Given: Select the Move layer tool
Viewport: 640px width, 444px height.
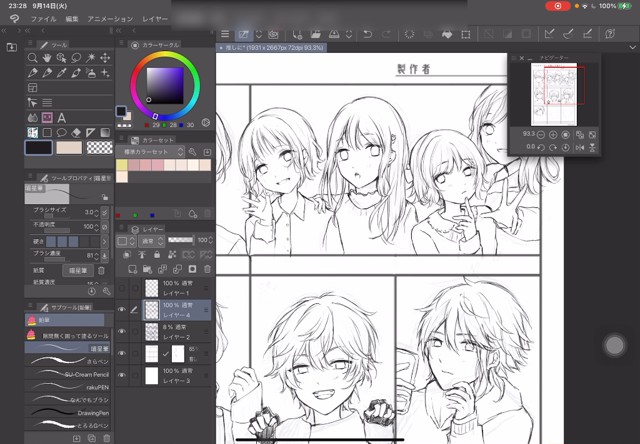Looking at the screenshot, I should coord(105,58).
